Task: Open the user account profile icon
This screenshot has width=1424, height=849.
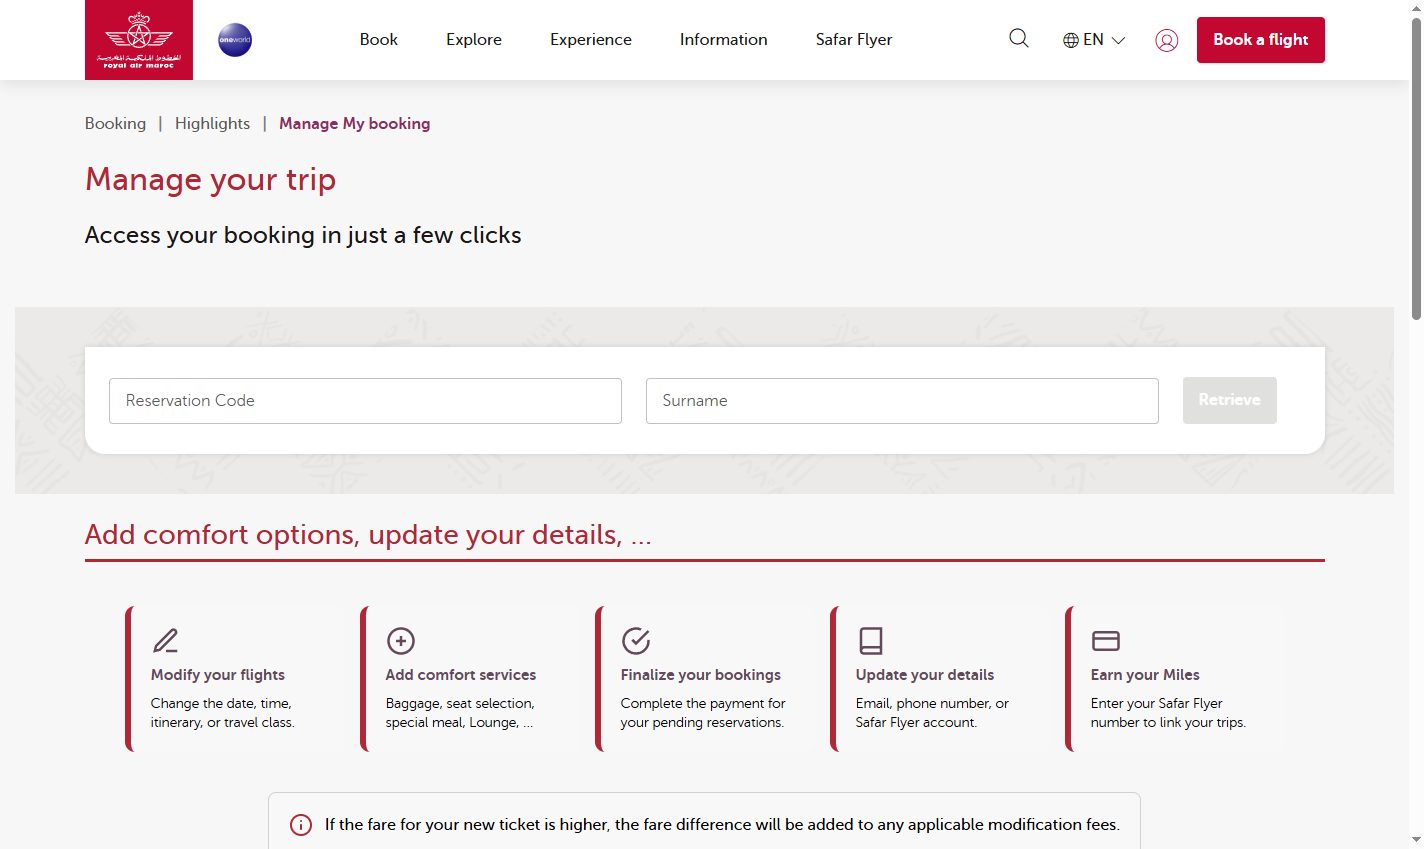Action: (1166, 40)
